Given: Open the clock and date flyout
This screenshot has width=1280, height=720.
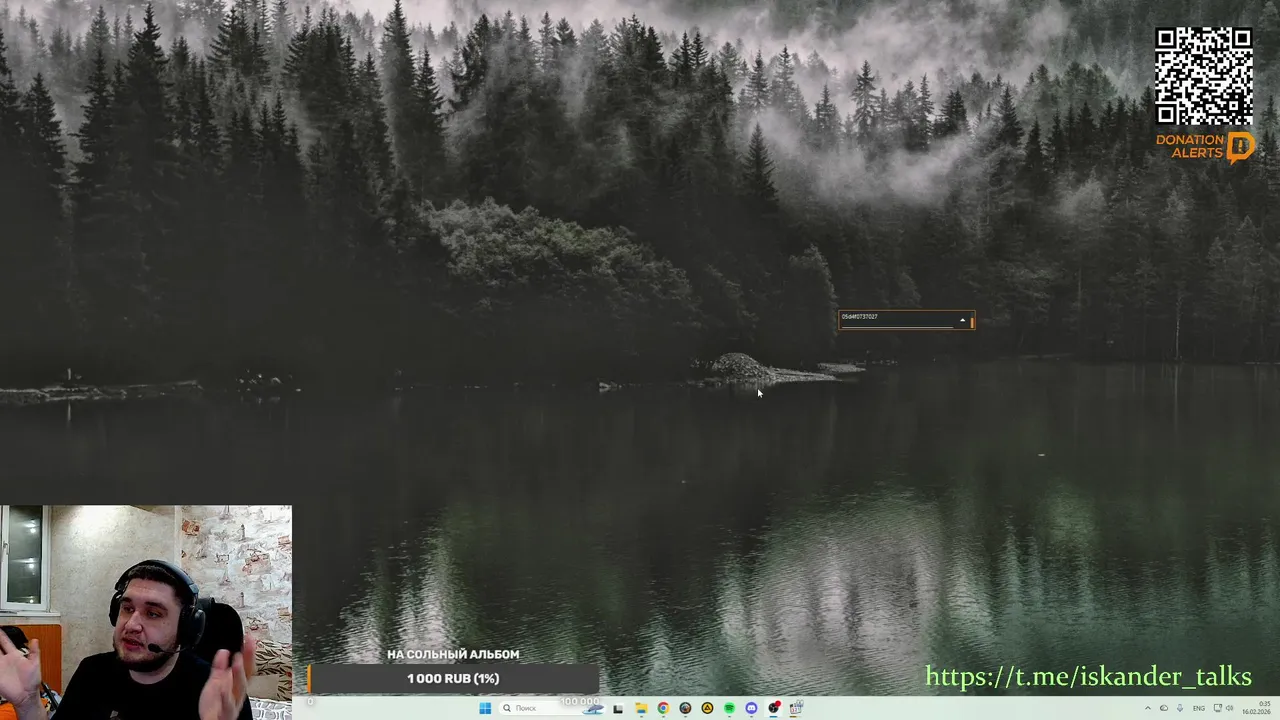Looking at the screenshot, I should (1257, 708).
